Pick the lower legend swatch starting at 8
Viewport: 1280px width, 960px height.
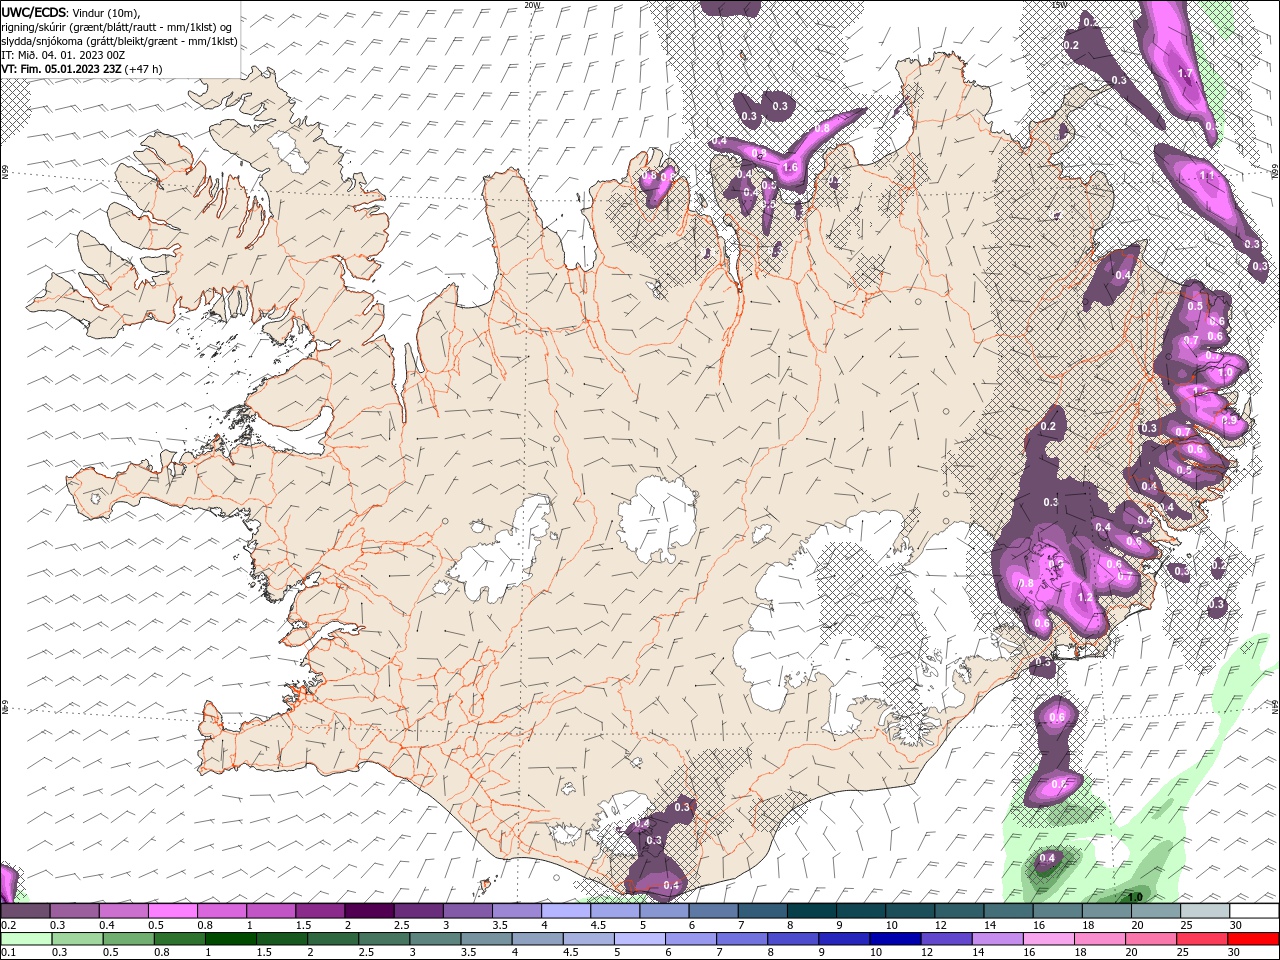[792, 938]
